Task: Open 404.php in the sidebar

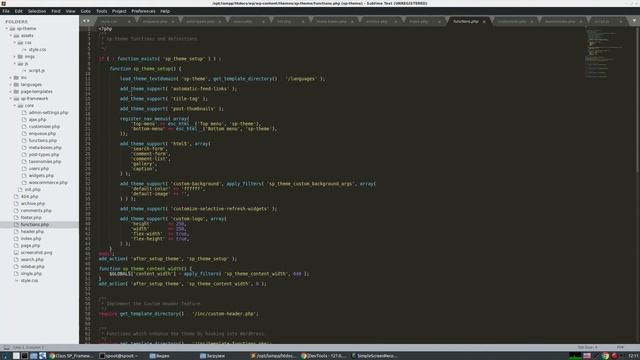Action: pyautogui.click(x=29, y=196)
